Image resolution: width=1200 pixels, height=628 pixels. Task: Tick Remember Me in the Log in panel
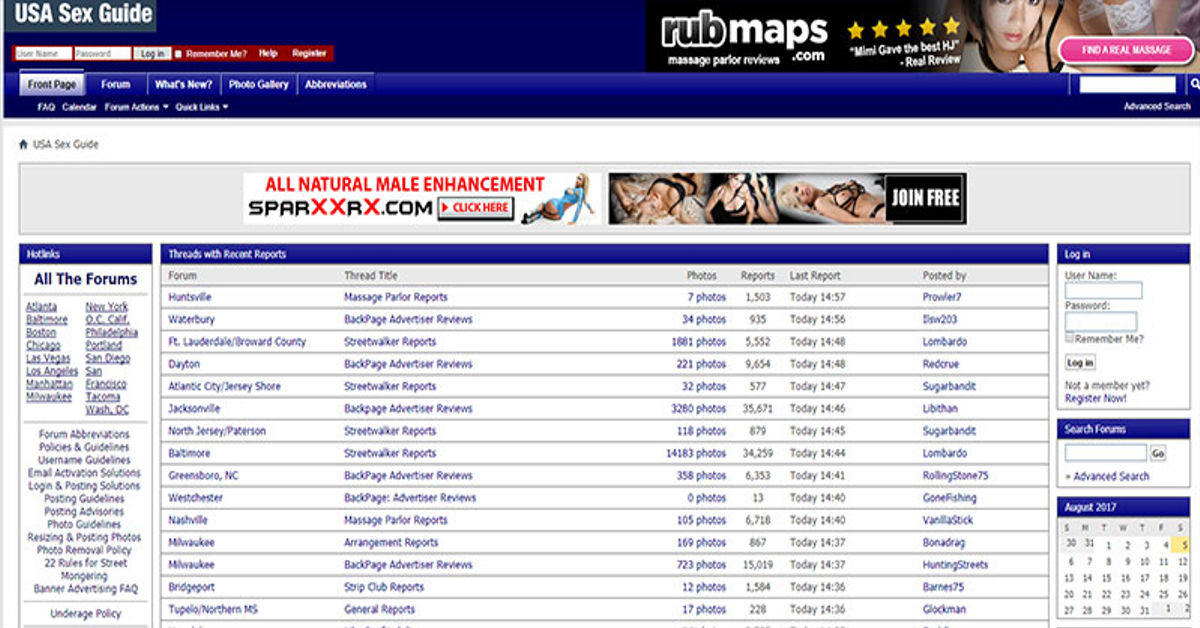1069,338
